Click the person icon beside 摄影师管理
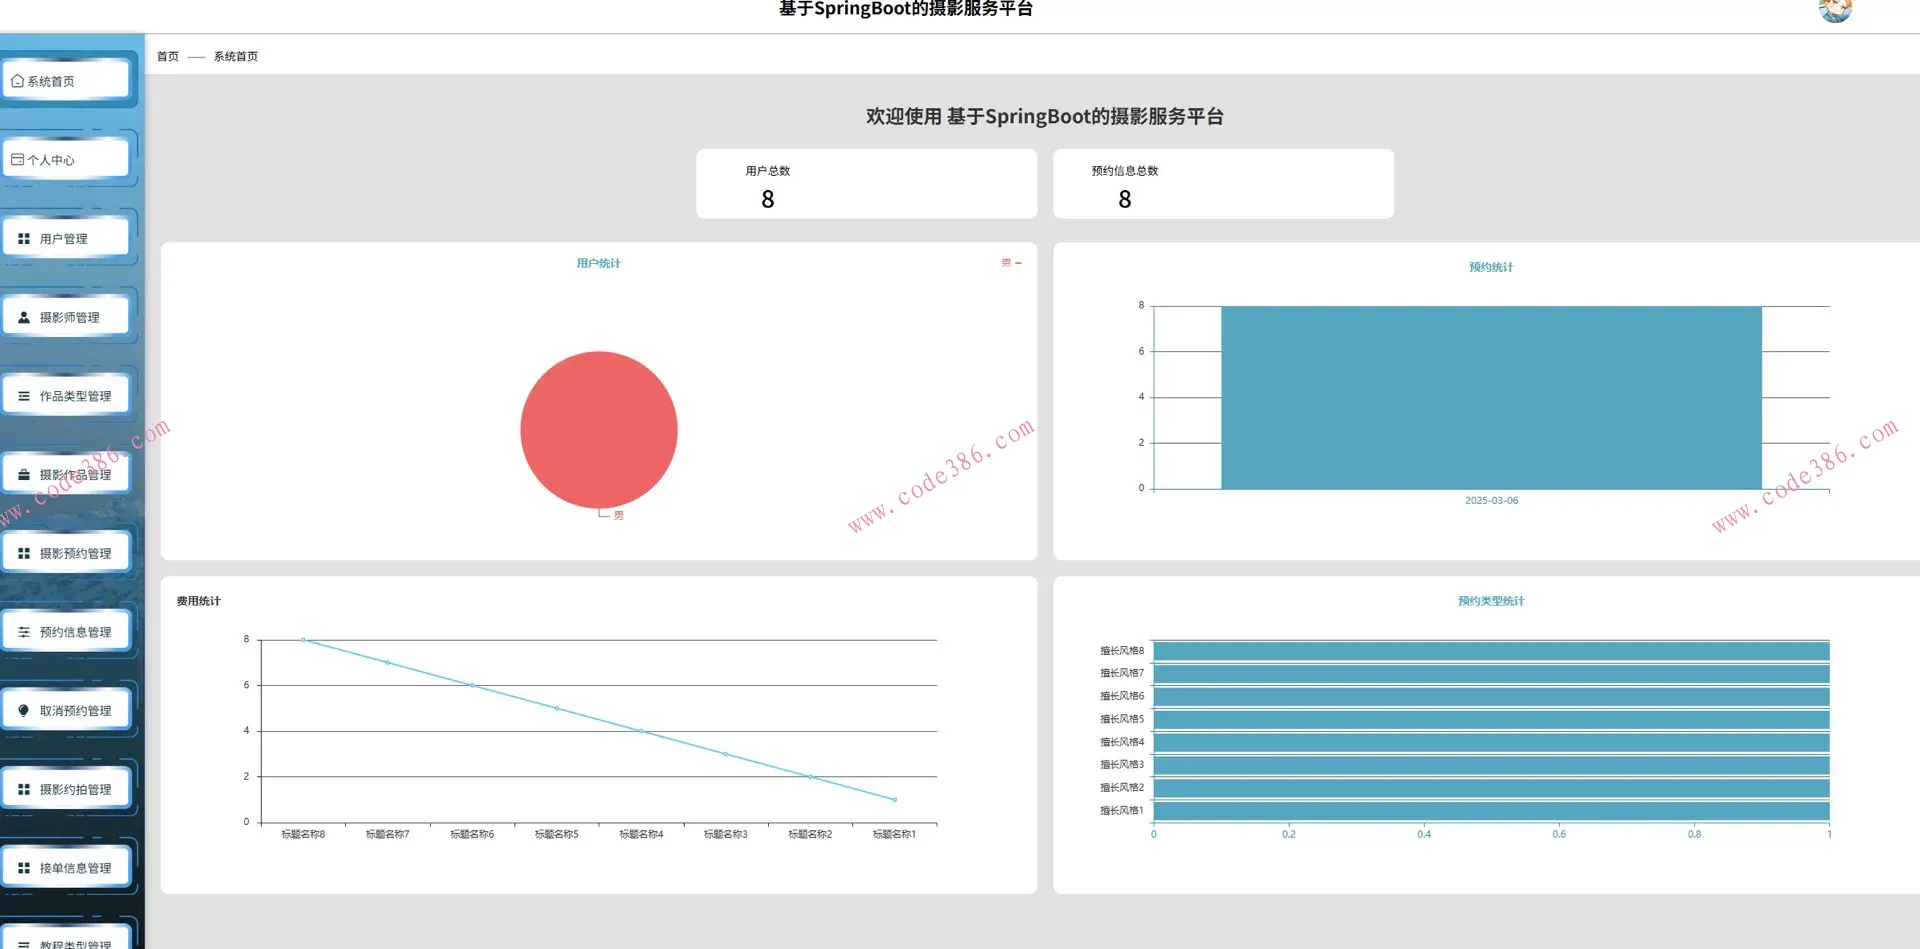This screenshot has width=1920, height=949. pyautogui.click(x=24, y=317)
